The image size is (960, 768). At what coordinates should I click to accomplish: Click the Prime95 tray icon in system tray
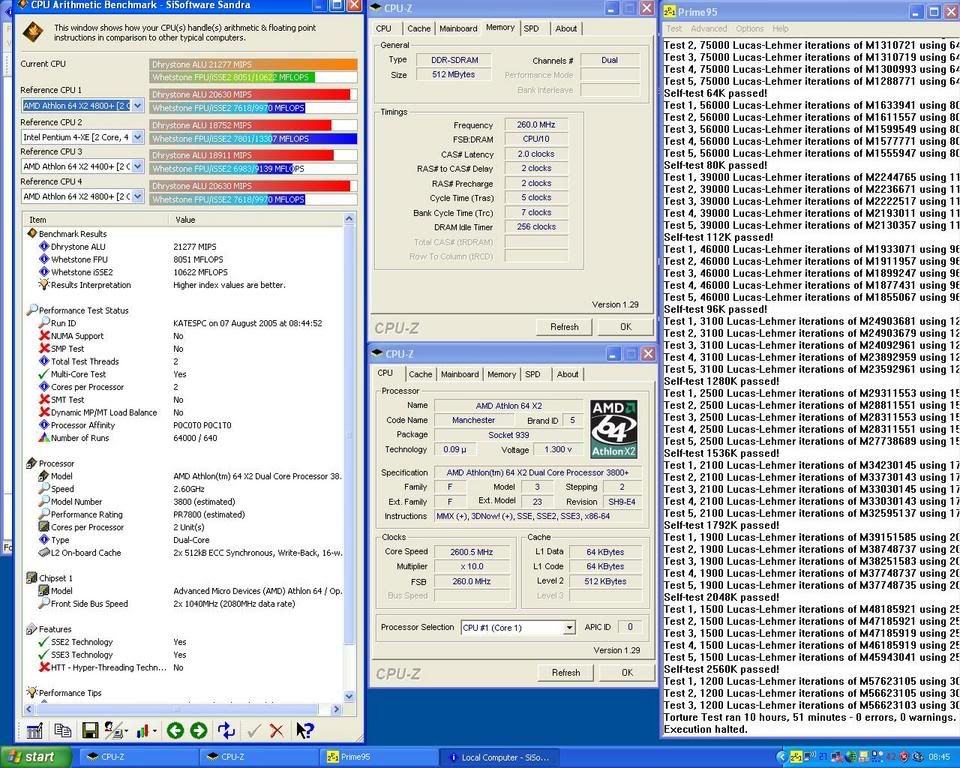(796, 757)
